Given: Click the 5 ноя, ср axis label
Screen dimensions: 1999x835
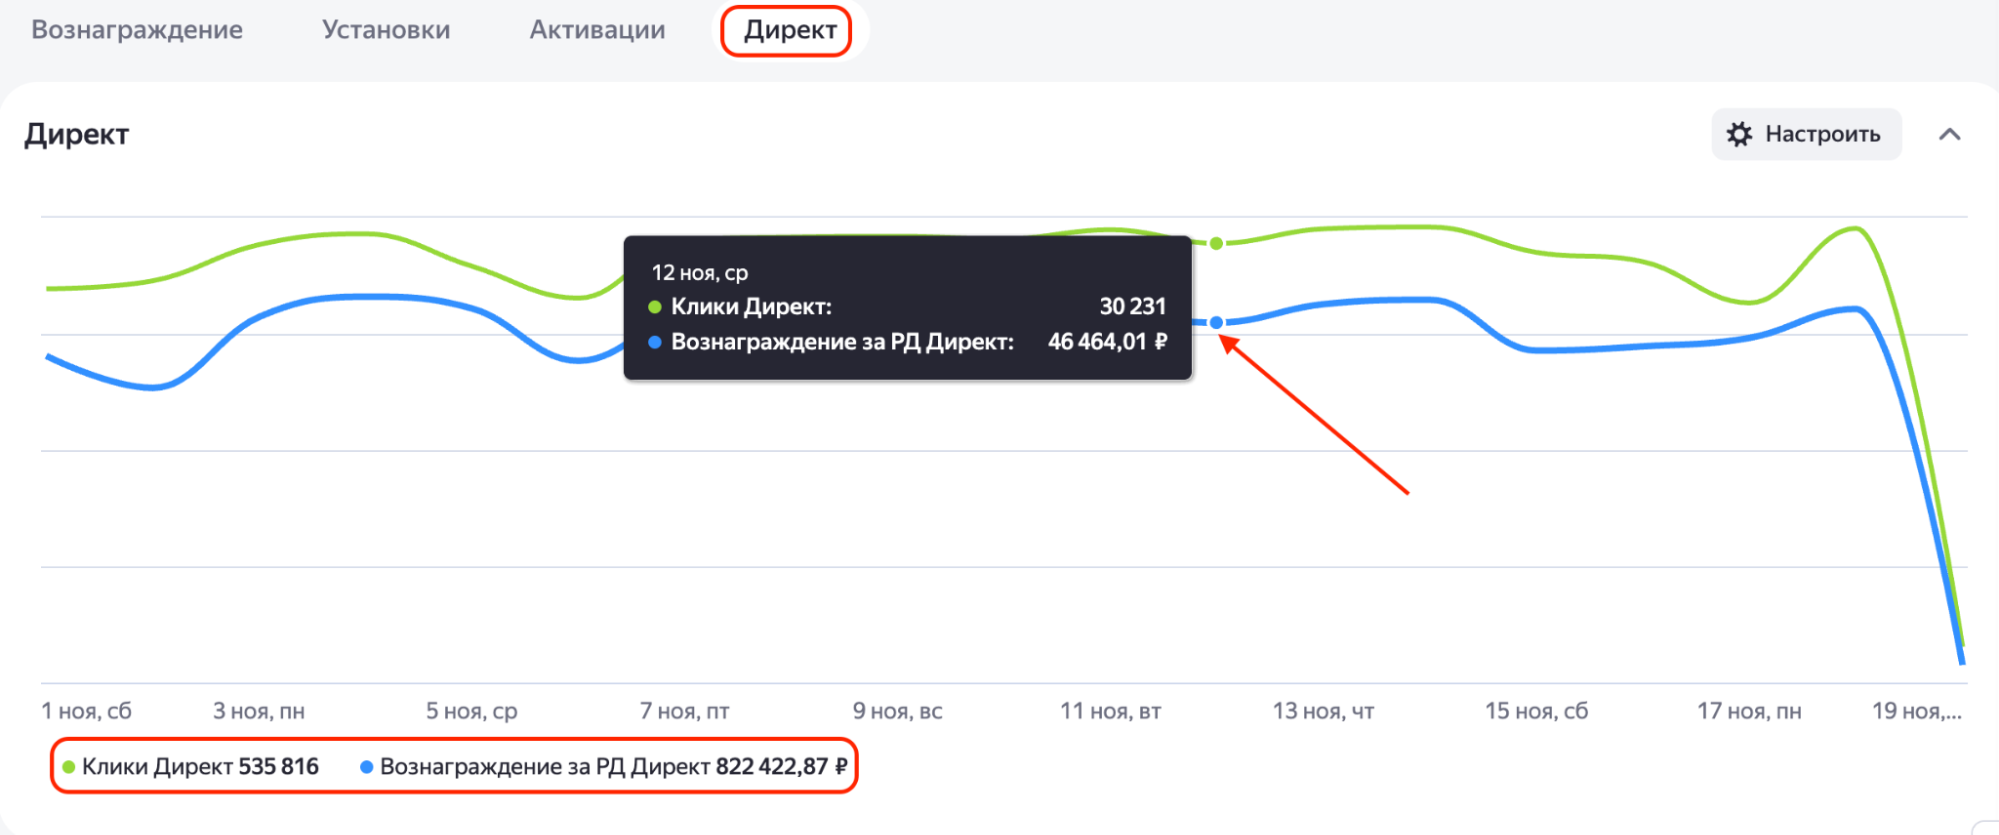Looking at the screenshot, I should pyautogui.click(x=471, y=711).
